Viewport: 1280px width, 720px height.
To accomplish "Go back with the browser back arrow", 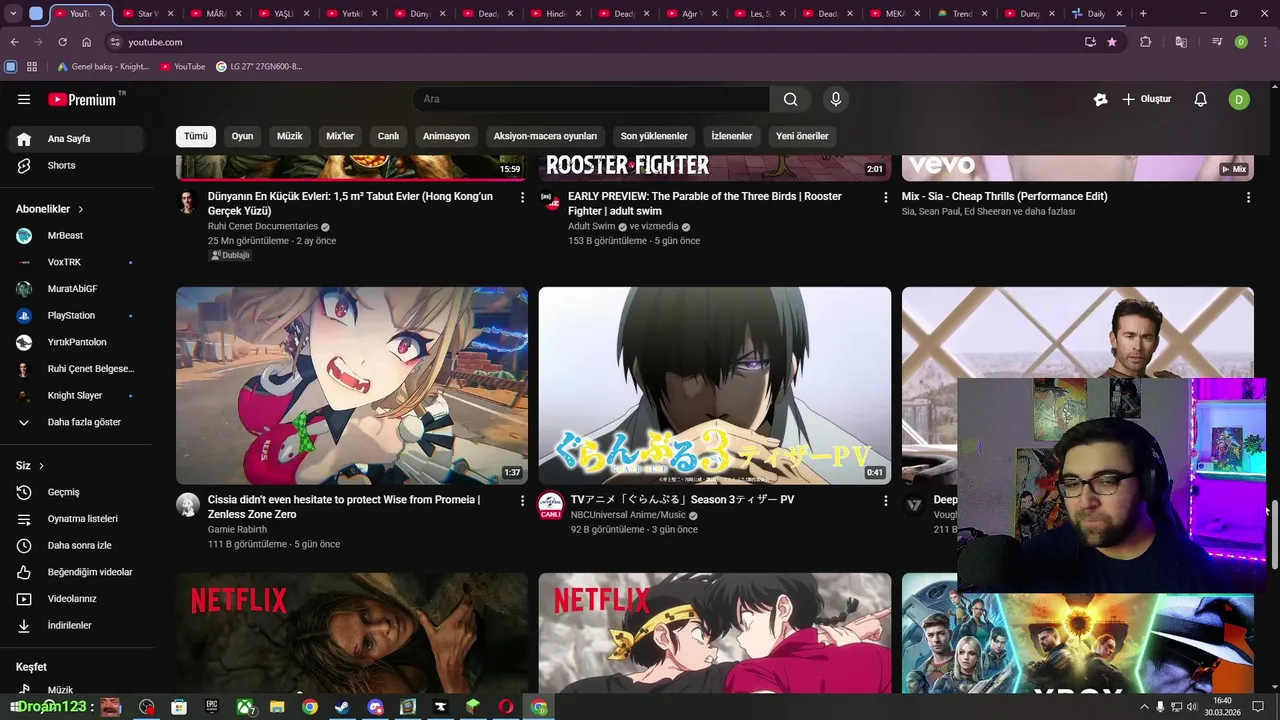I will pos(14,42).
